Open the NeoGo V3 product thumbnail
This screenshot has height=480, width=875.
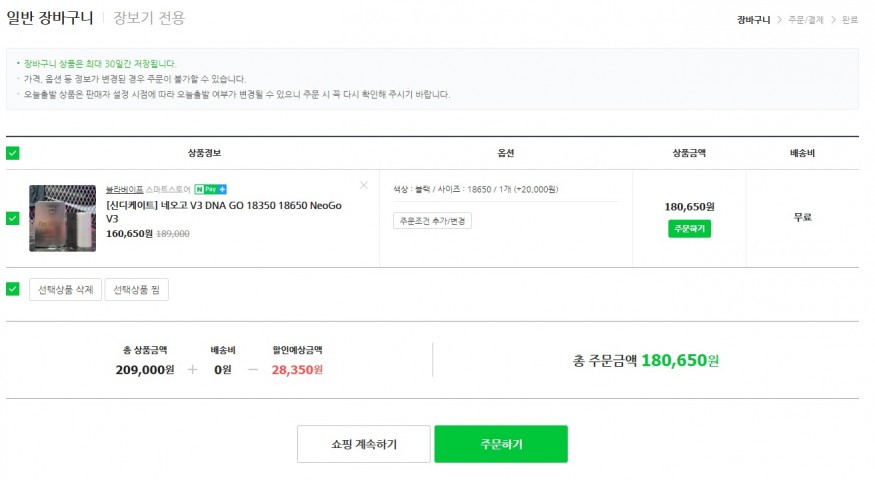pyautogui.click(x=62, y=218)
